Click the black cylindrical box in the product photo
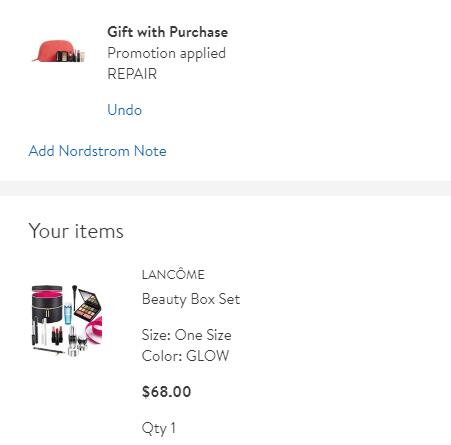451x445 pixels. tap(47, 303)
